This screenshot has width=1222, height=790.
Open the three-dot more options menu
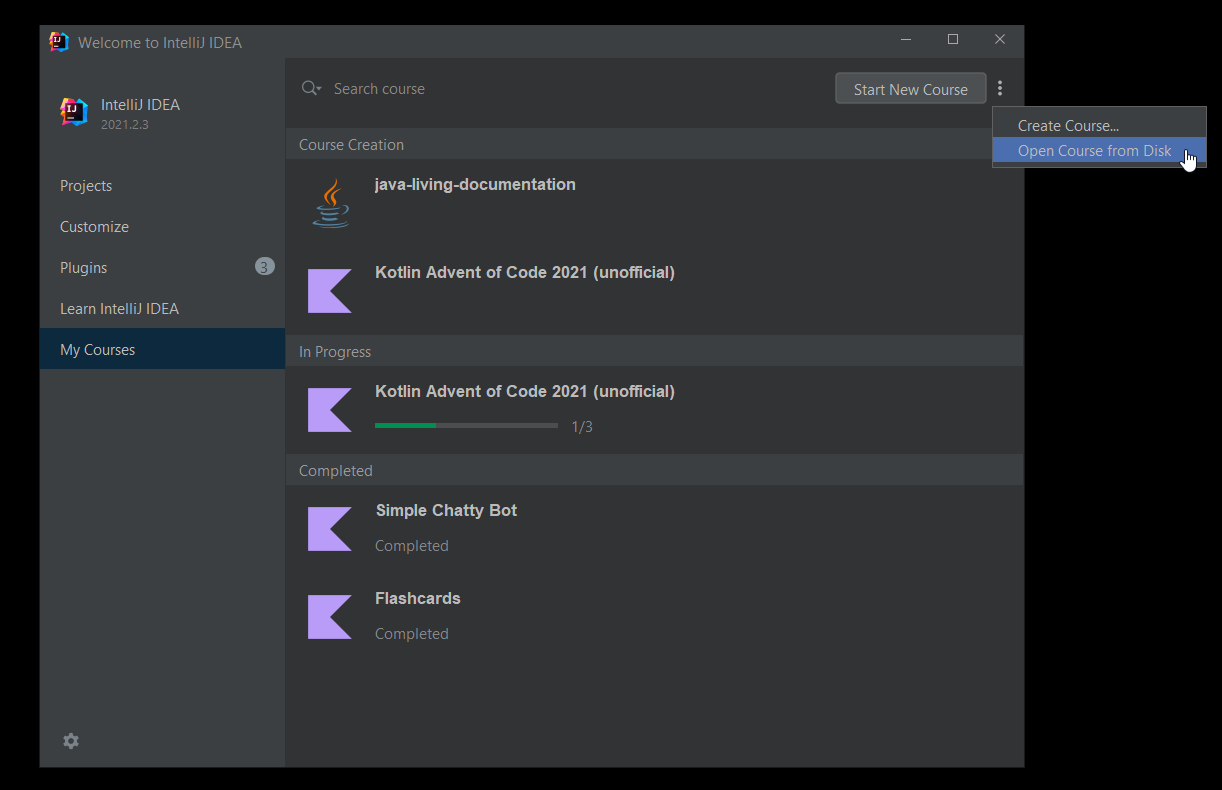point(999,89)
